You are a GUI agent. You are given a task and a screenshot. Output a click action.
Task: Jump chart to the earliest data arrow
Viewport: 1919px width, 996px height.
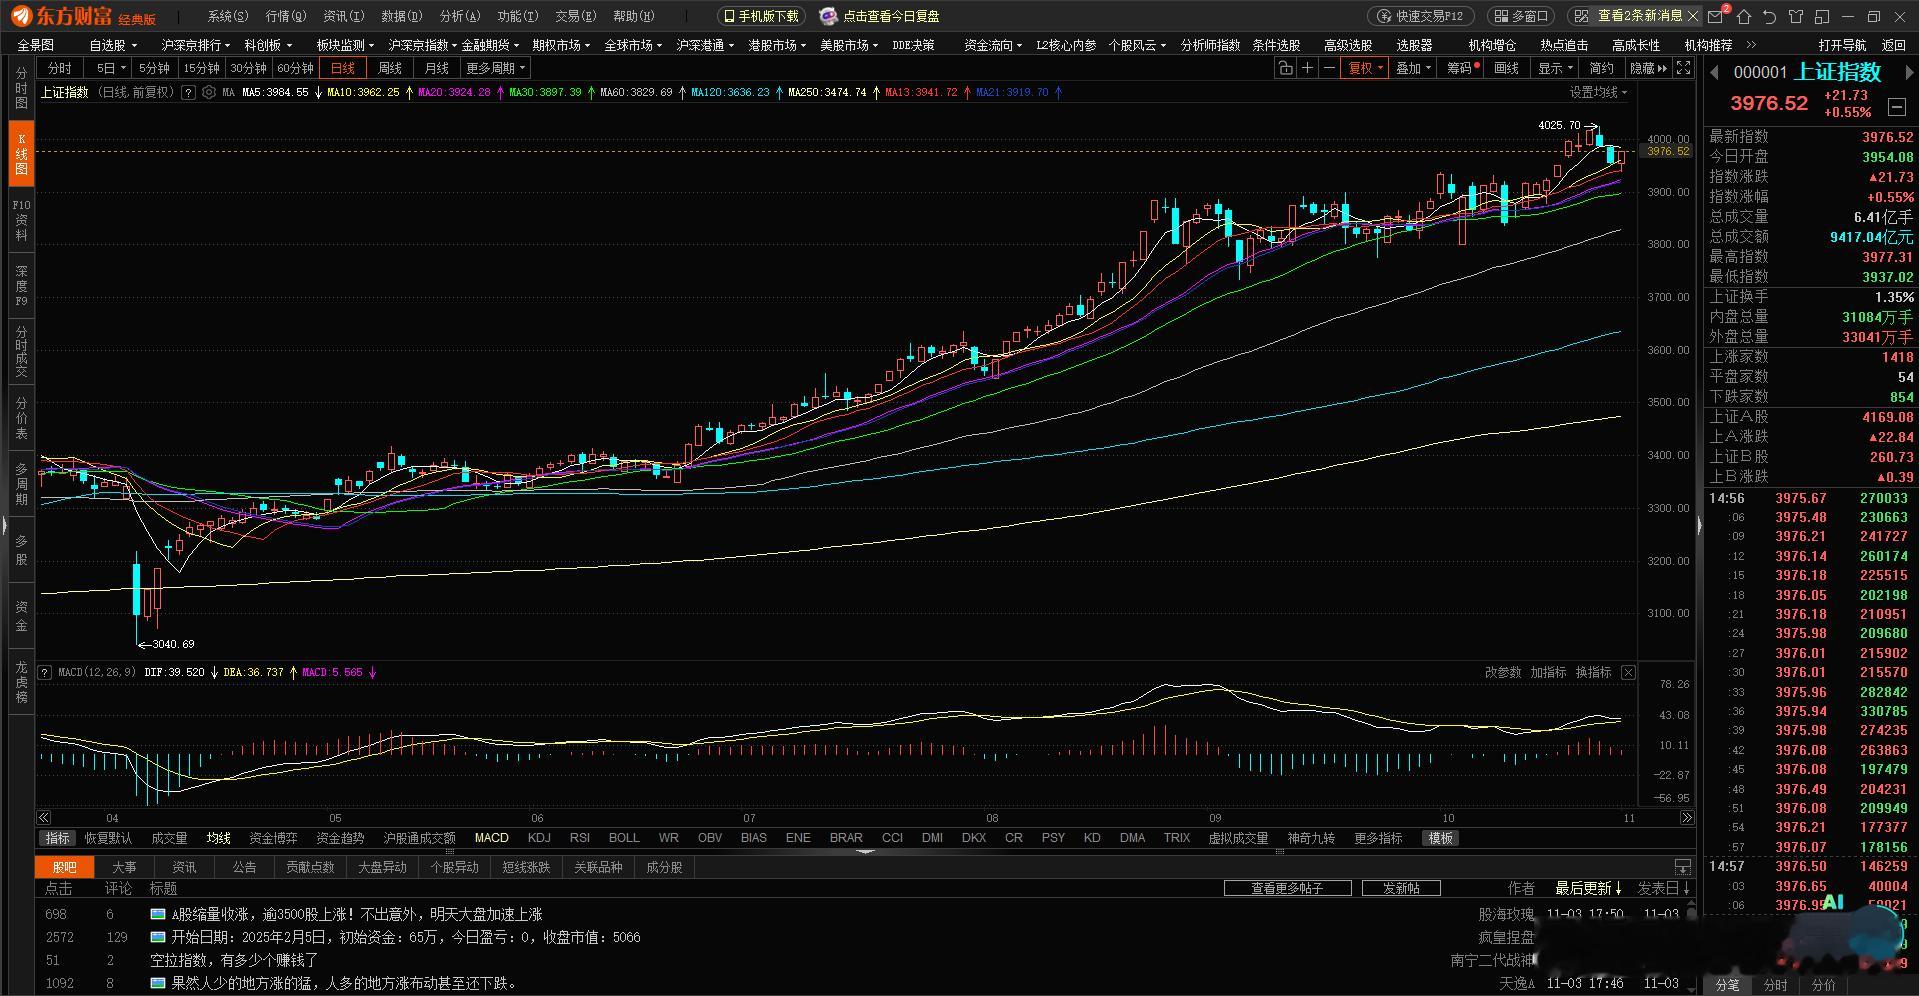(44, 818)
